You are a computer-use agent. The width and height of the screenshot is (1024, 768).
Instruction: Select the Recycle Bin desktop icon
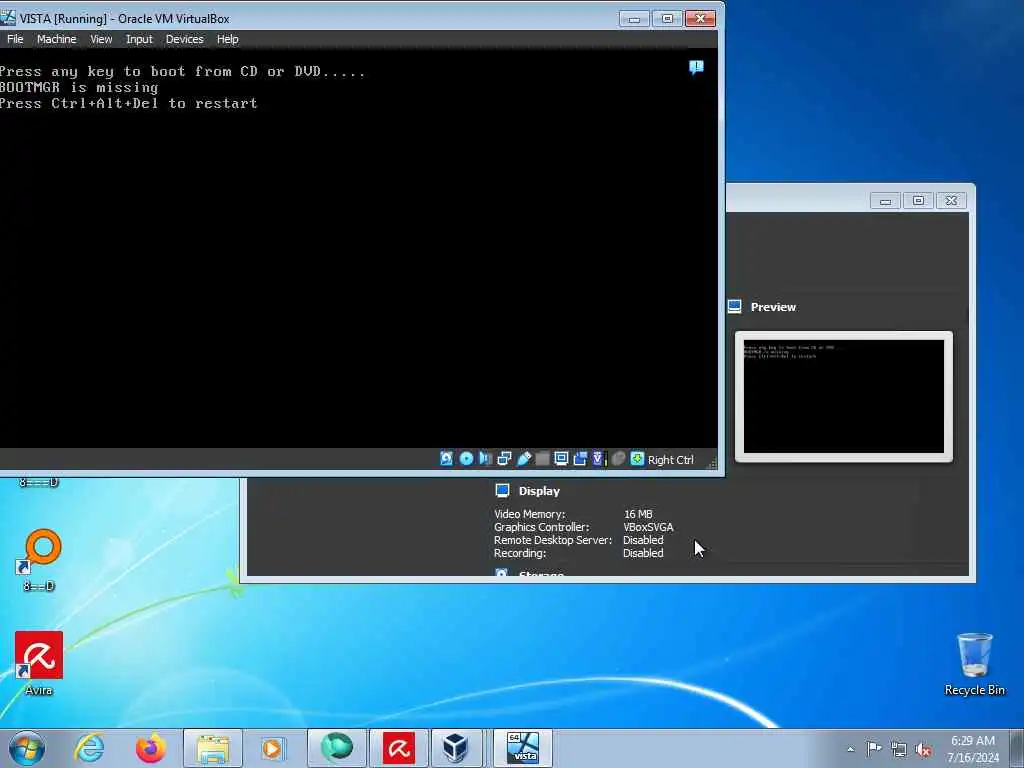974,664
